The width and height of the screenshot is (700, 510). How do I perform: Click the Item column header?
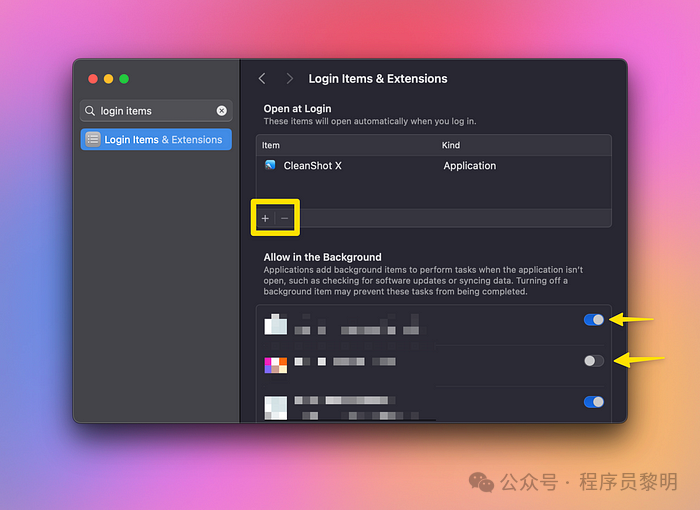point(271,145)
